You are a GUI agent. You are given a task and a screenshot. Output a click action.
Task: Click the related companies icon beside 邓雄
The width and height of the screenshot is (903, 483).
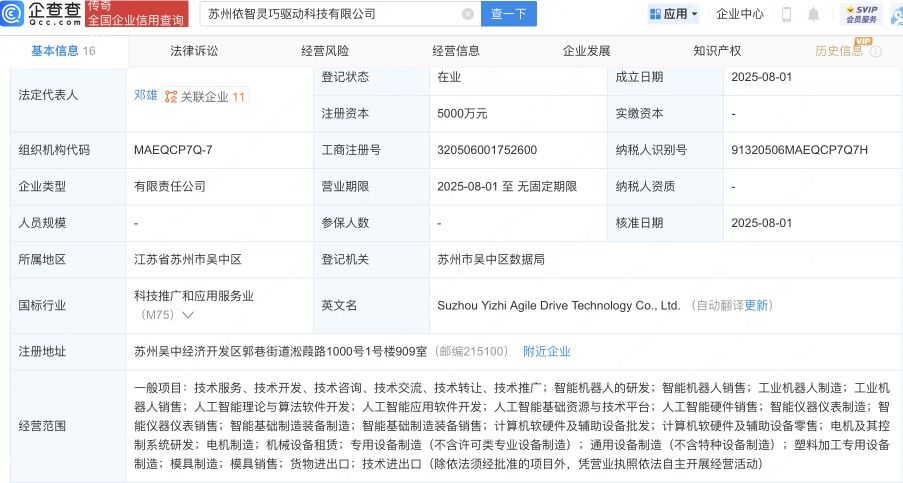[170, 97]
